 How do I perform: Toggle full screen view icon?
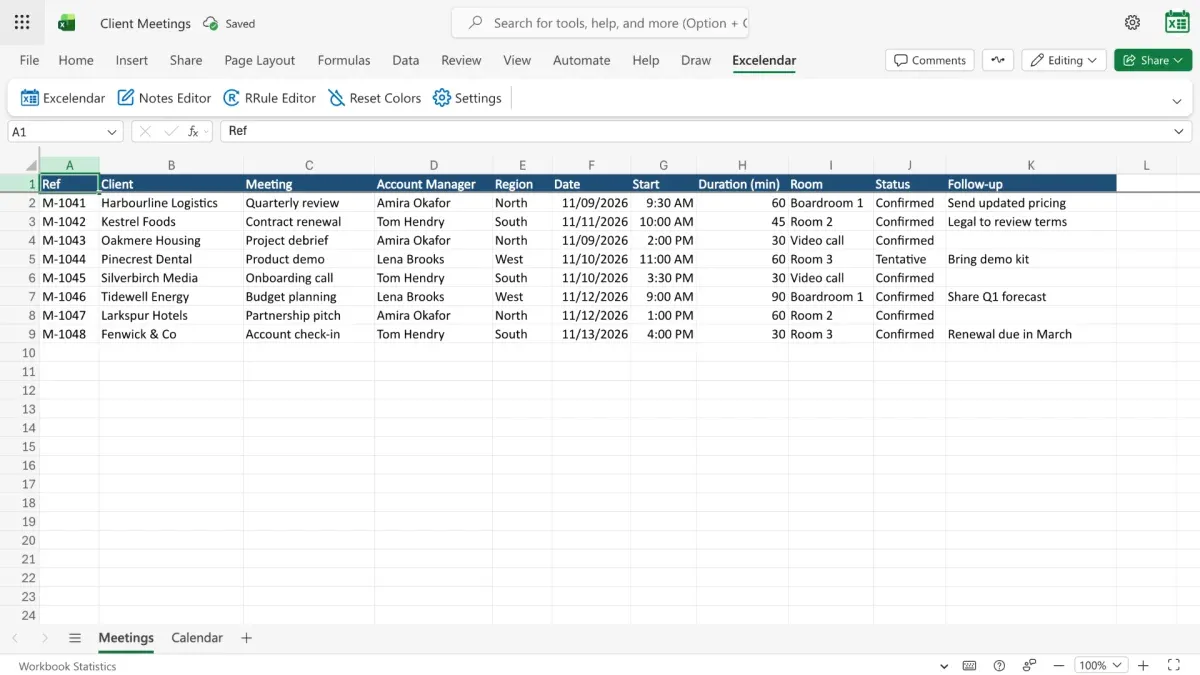1174,666
